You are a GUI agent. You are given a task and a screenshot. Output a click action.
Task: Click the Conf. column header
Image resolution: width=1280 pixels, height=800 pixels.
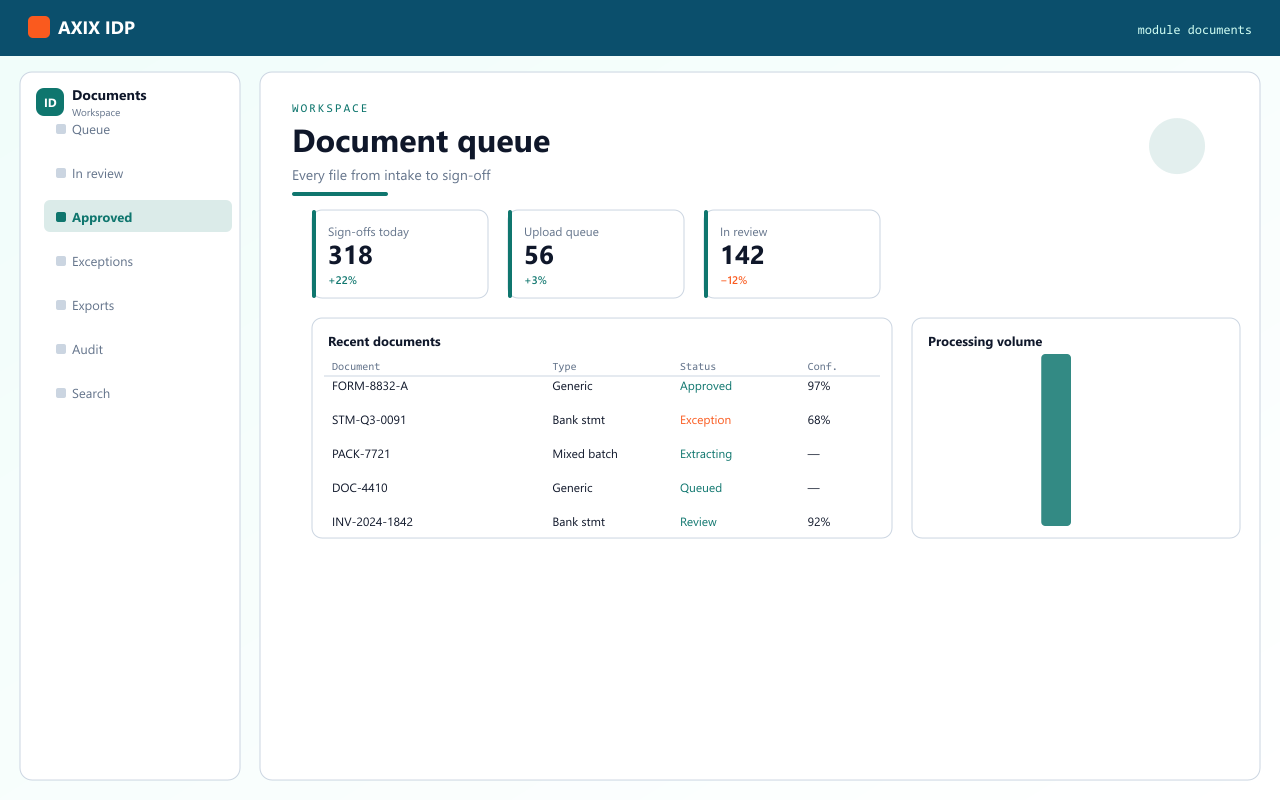click(x=822, y=367)
